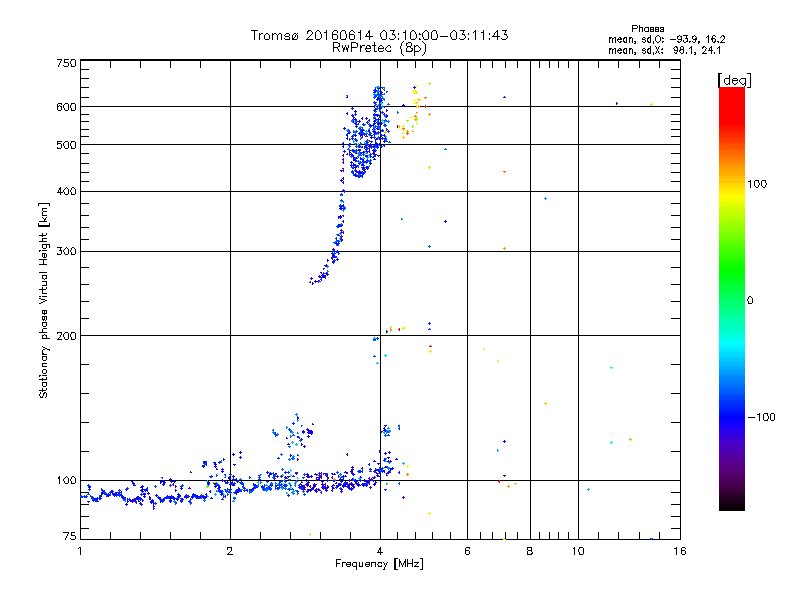Select the 'mean, sd,X: 98.1, 24.1' line

pos(664,51)
